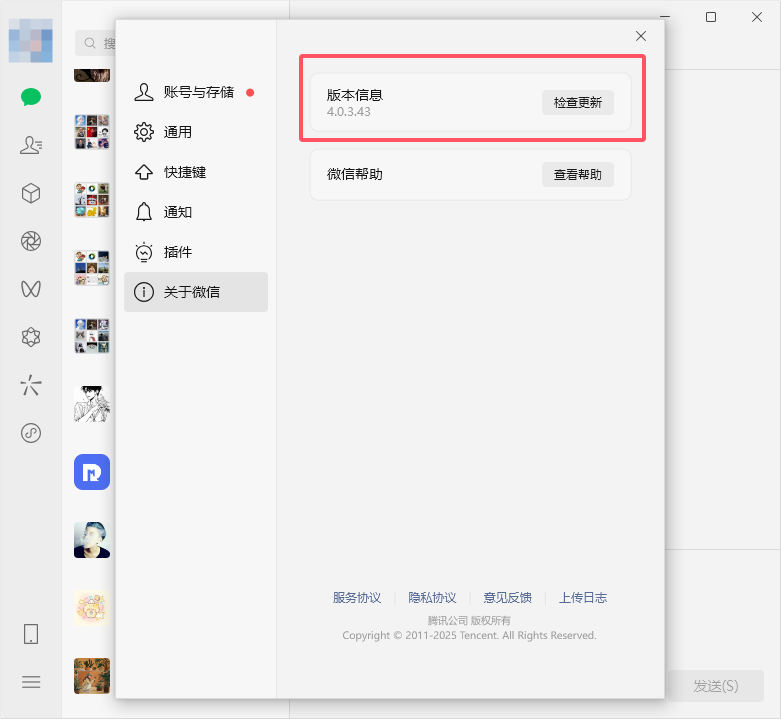Open the Channels butterfly icon
This screenshot has width=781, height=719.
point(31,289)
